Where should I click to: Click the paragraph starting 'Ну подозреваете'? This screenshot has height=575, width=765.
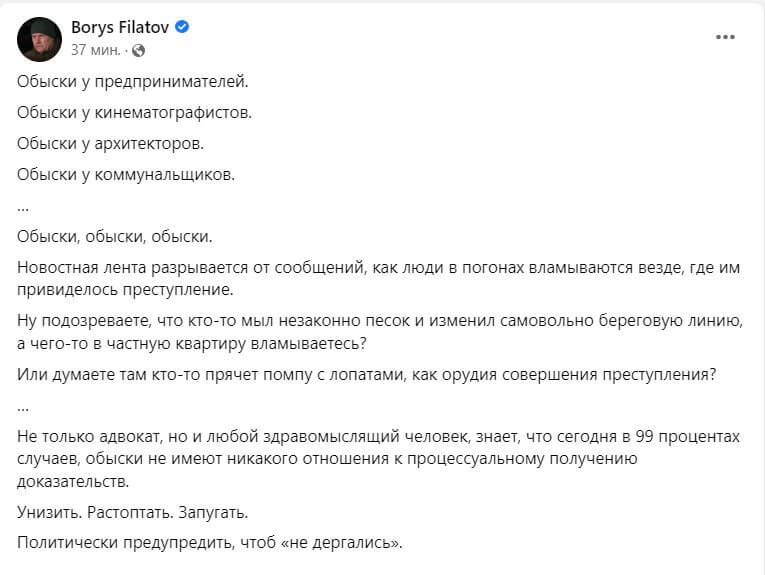(380, 332)
